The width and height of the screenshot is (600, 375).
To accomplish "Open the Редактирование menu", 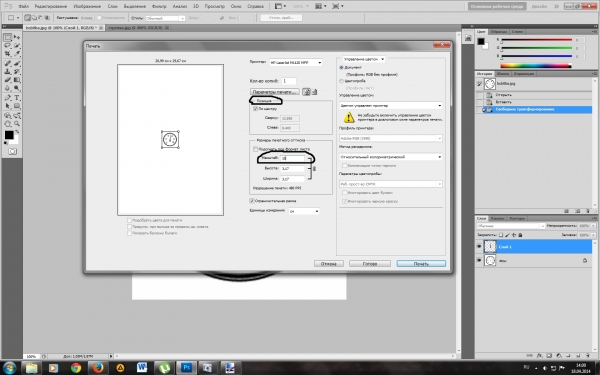I will (50, 6).
